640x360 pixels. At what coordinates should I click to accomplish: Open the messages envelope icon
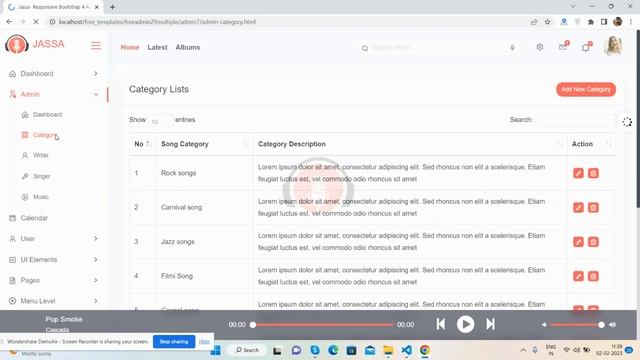tap(563, 46)
